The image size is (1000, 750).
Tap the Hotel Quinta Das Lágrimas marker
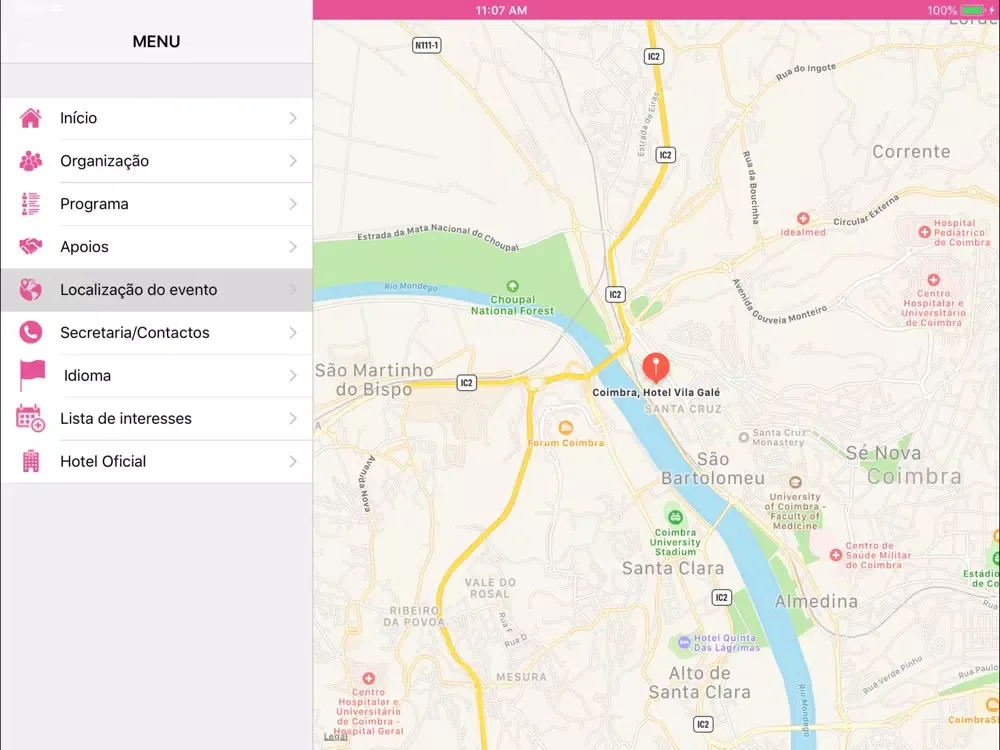684,642
